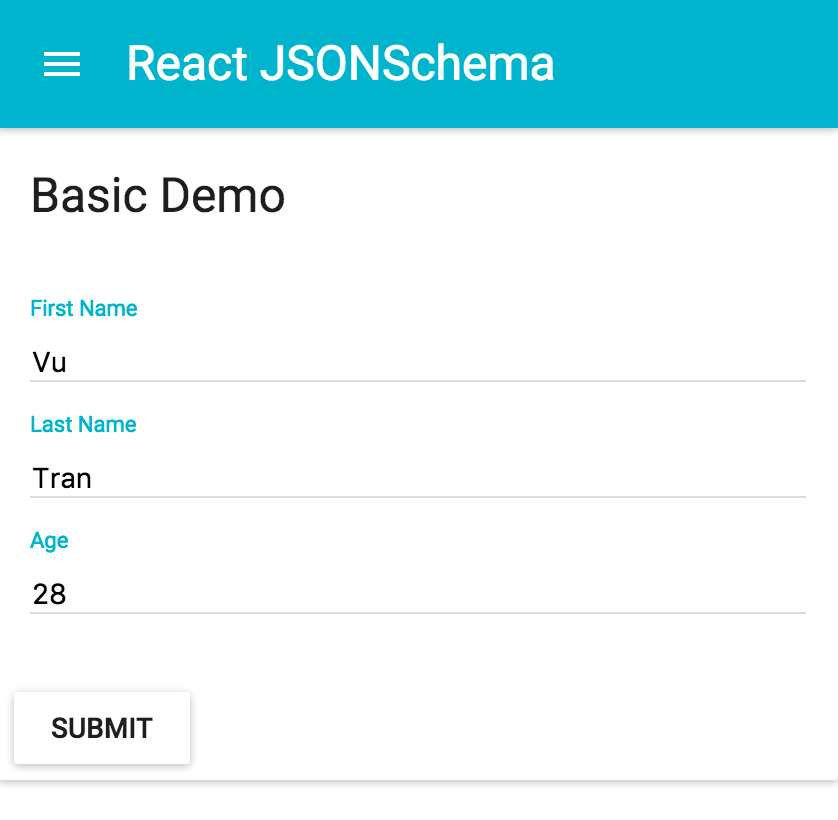Focus the Age input field
The image size is (838, 820).
click(418, 594)
